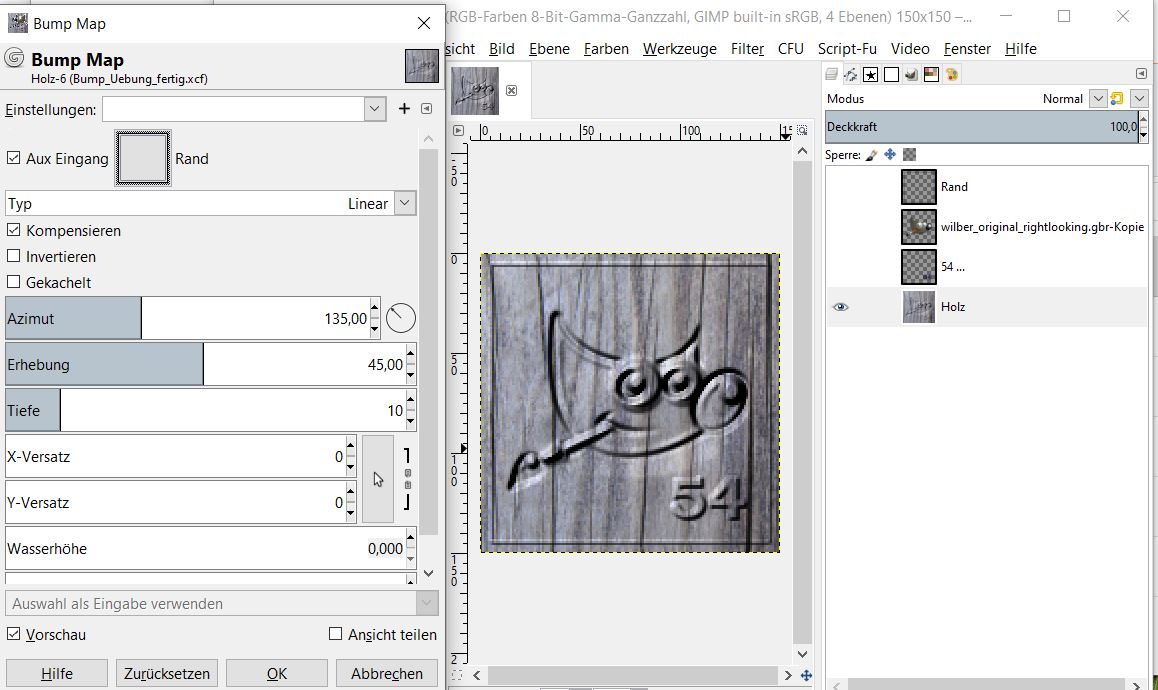Enable the Invertieren checkbox

14,256
